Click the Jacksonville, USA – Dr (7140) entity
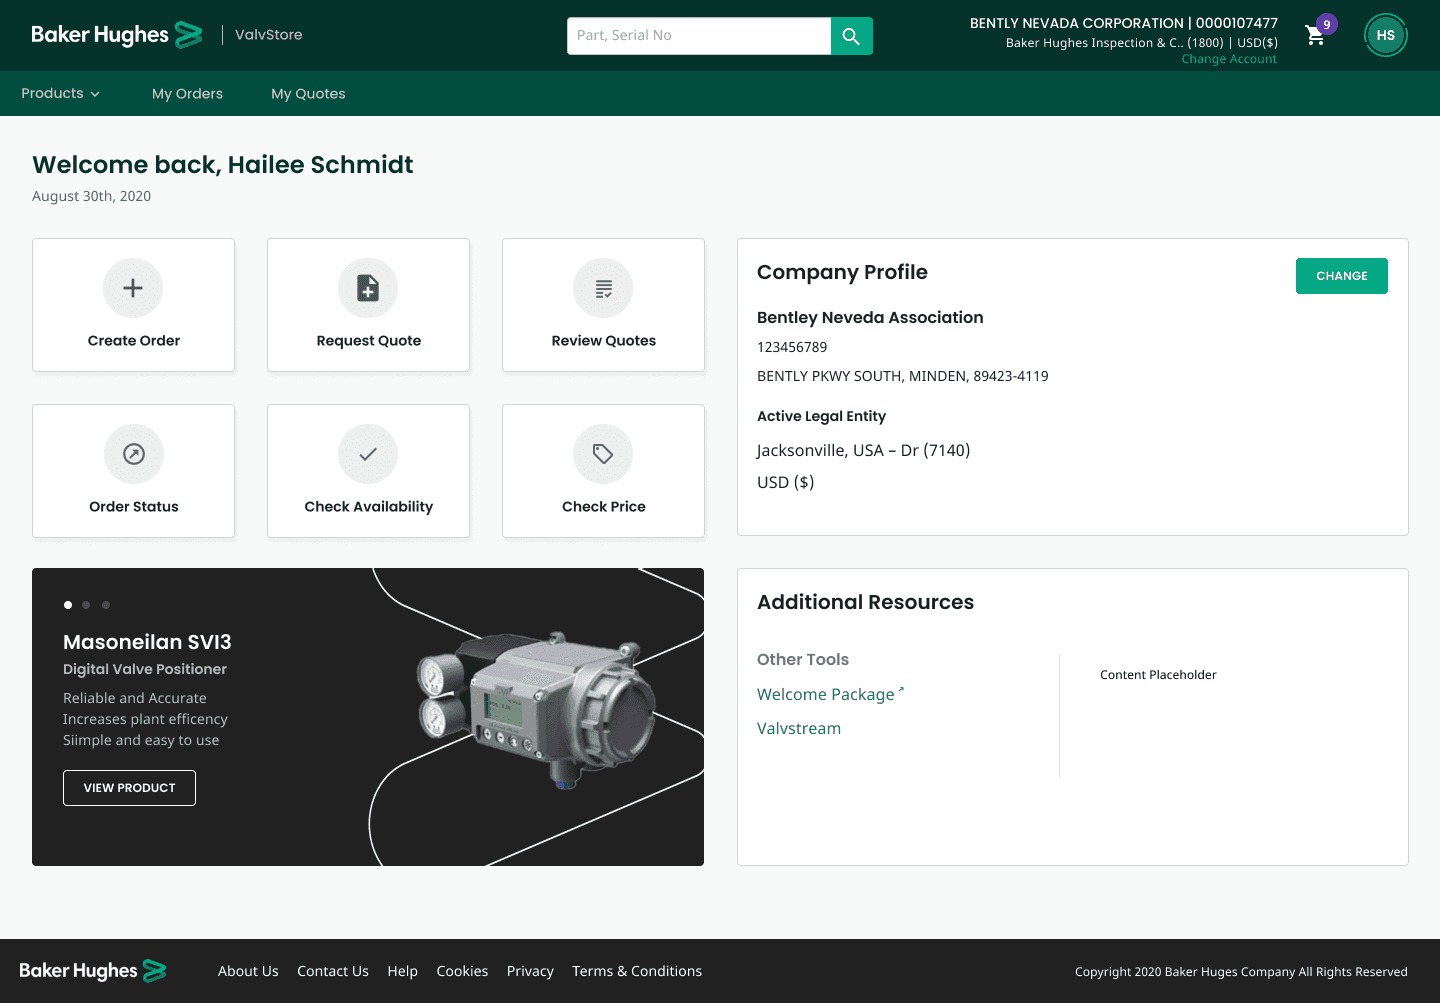 point(863,450)
